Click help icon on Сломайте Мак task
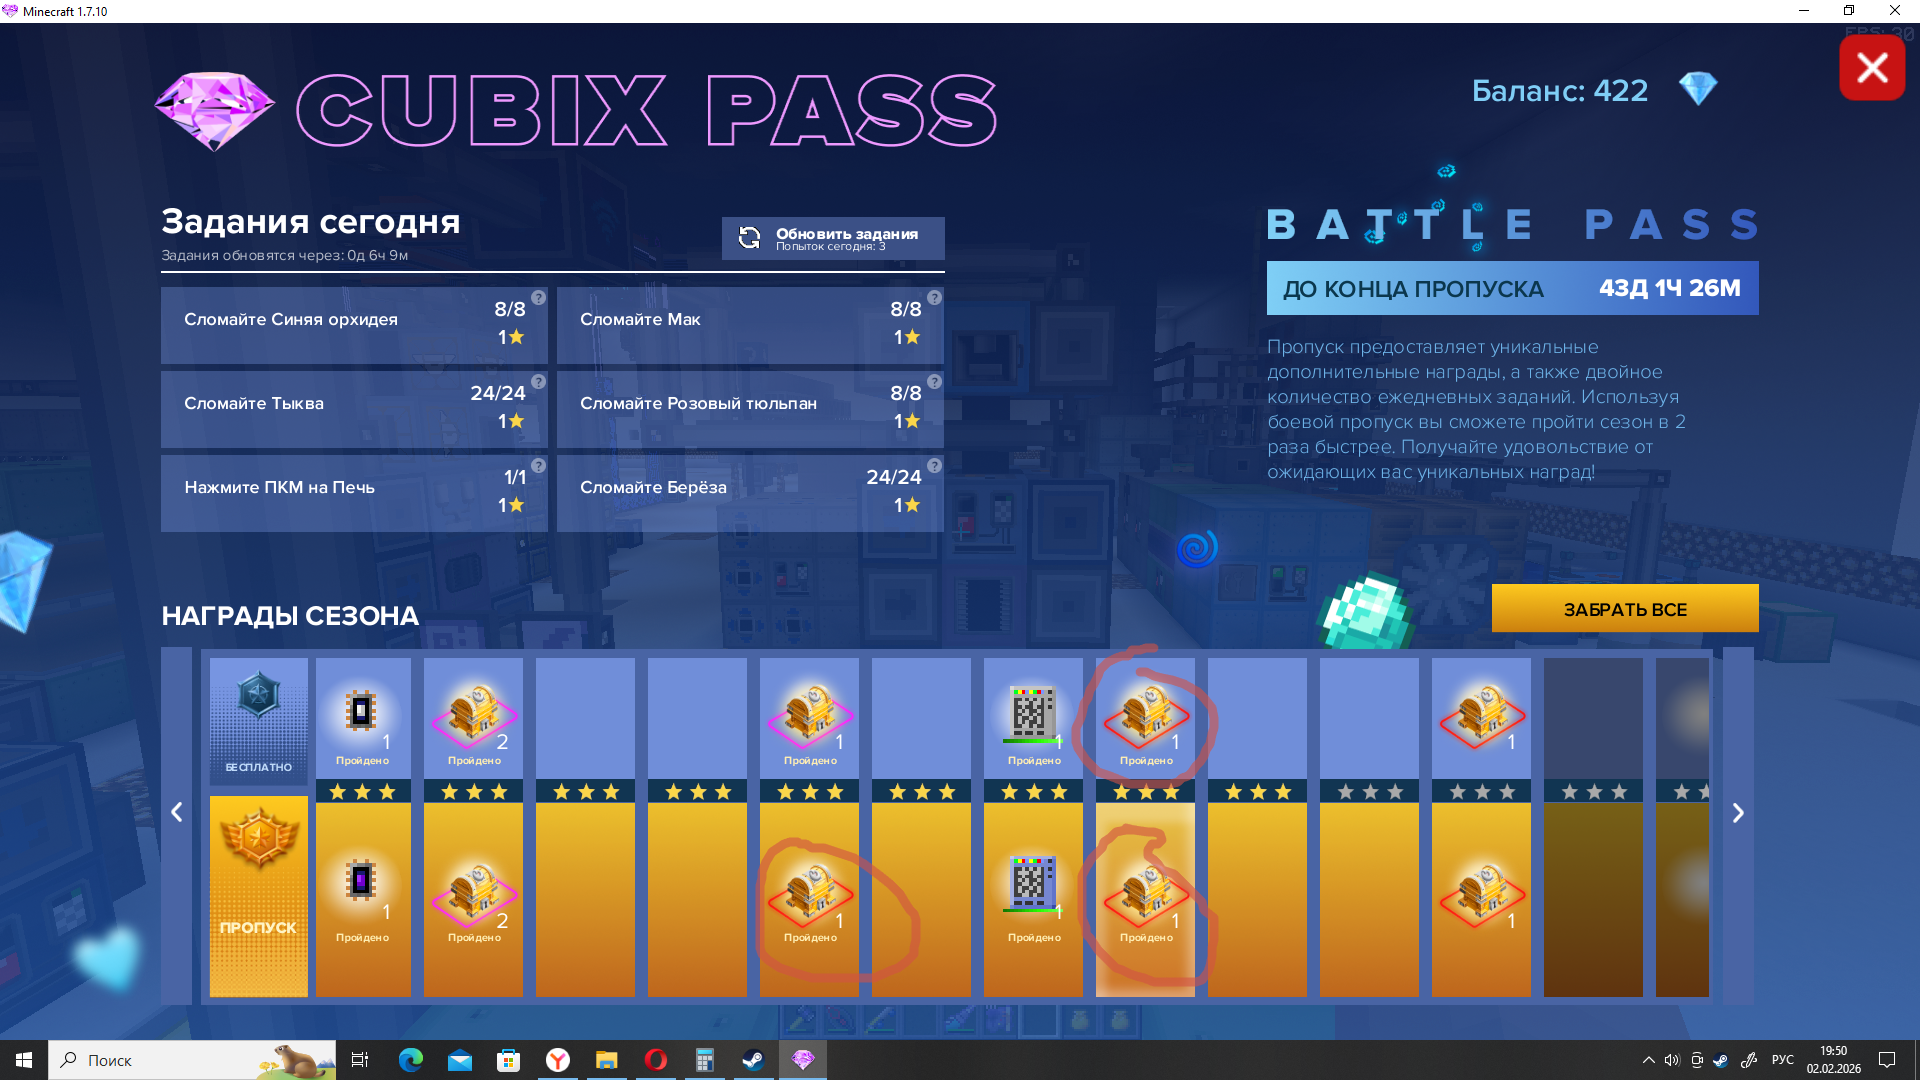1920x1080 pixels. [x=934, y=298]
